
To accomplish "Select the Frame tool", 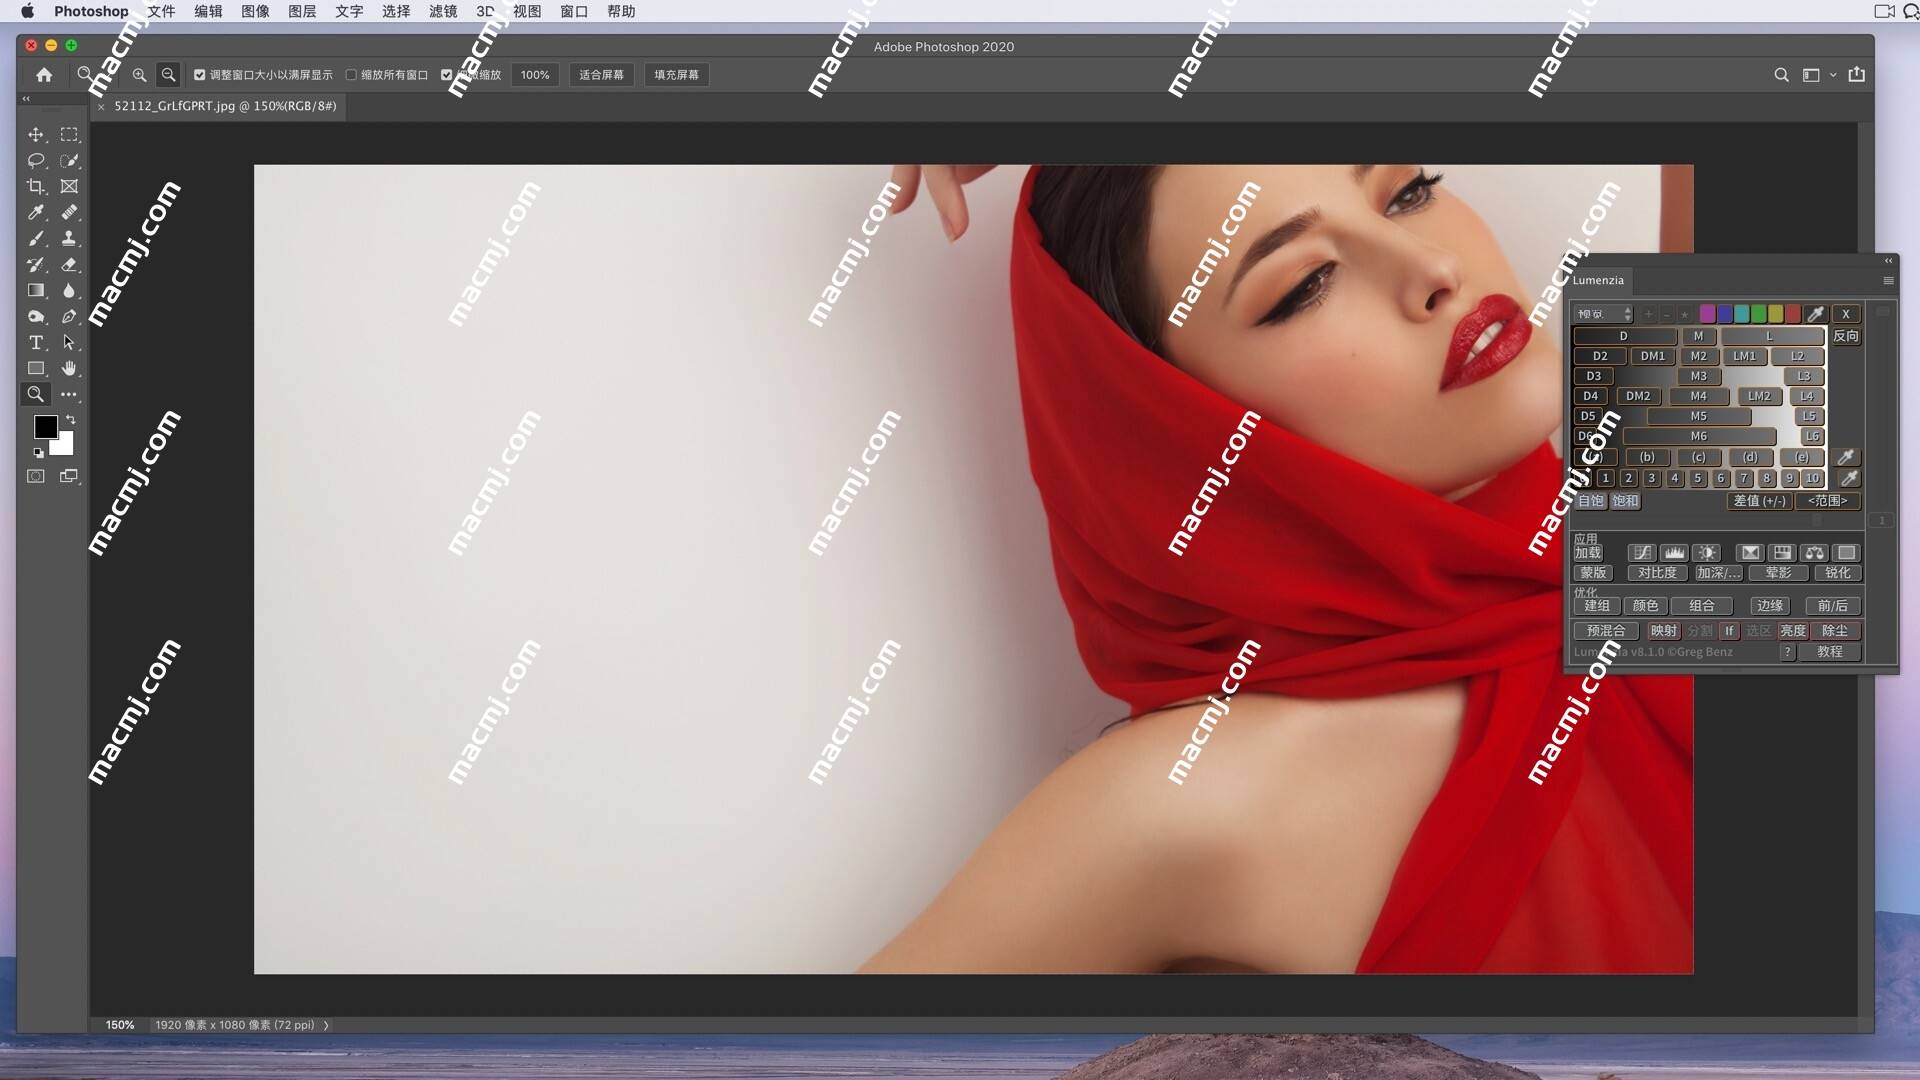I will coord(69,187).
